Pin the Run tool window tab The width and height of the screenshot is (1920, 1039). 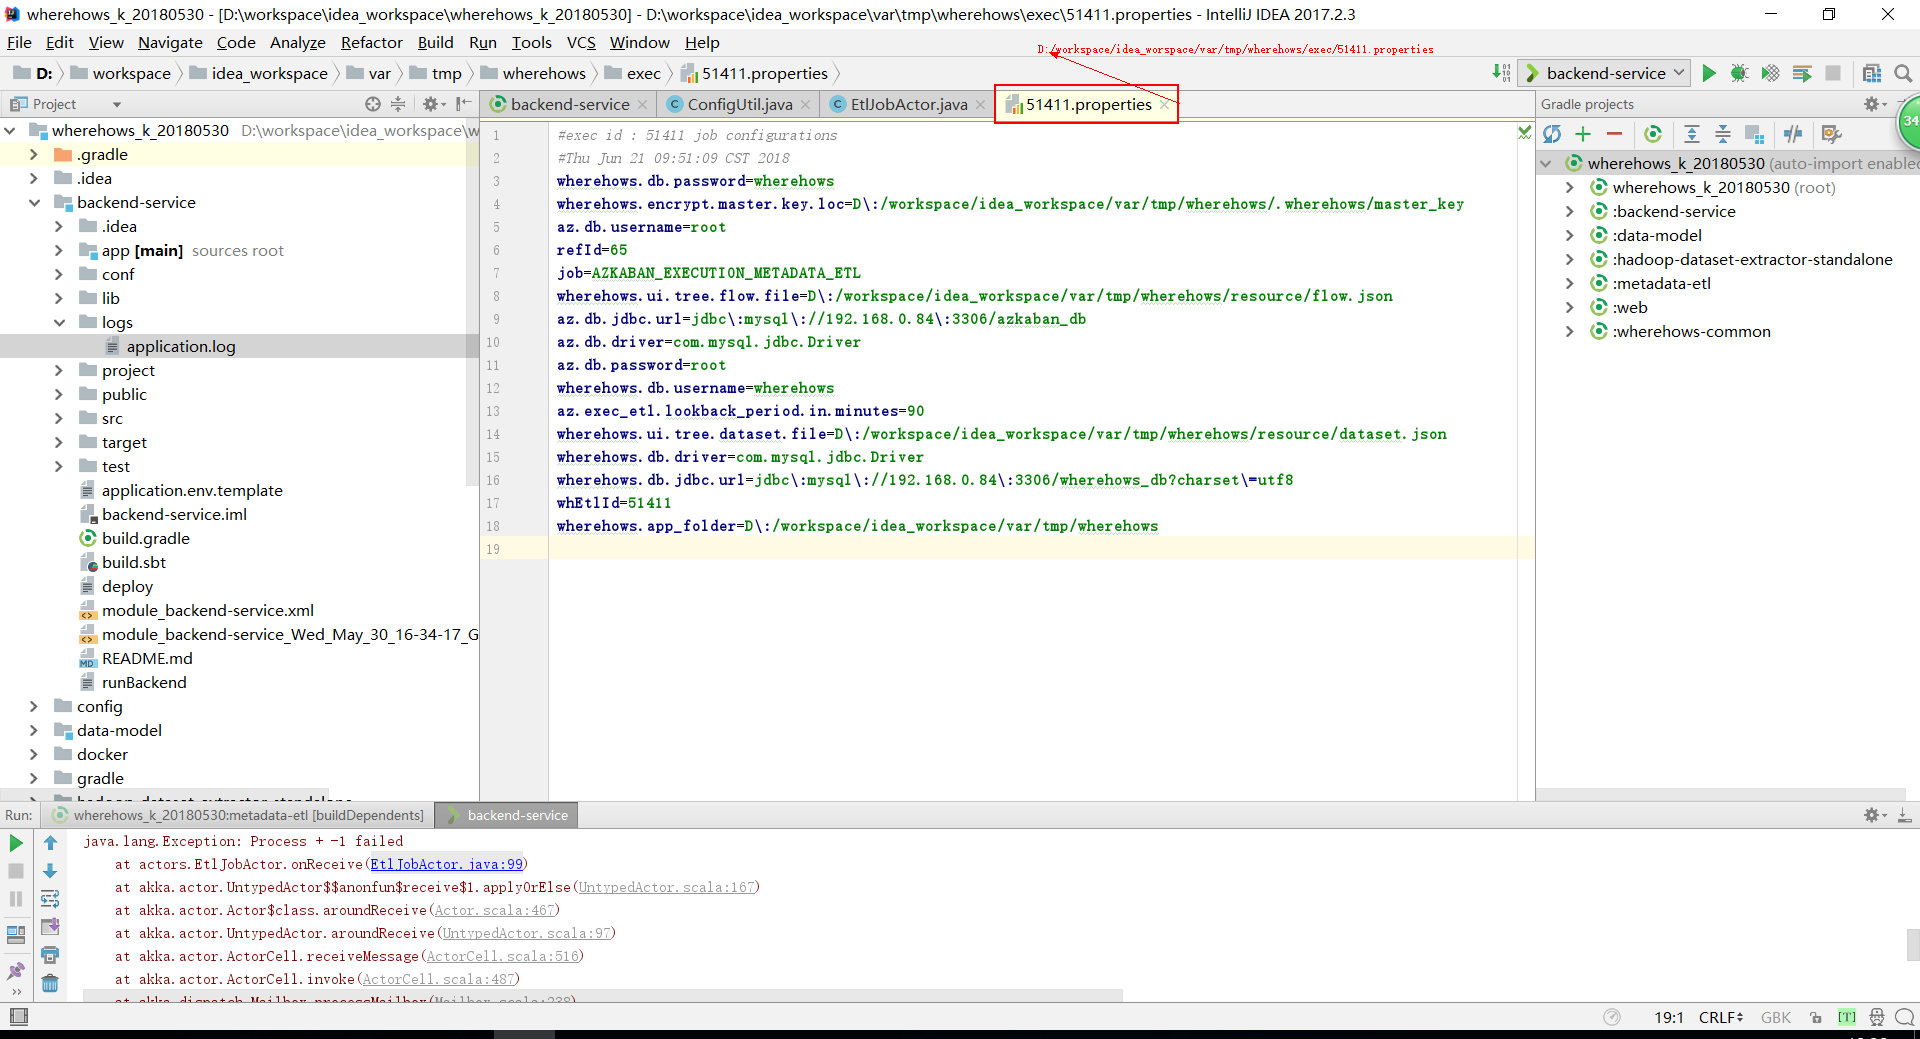[16, 970]
